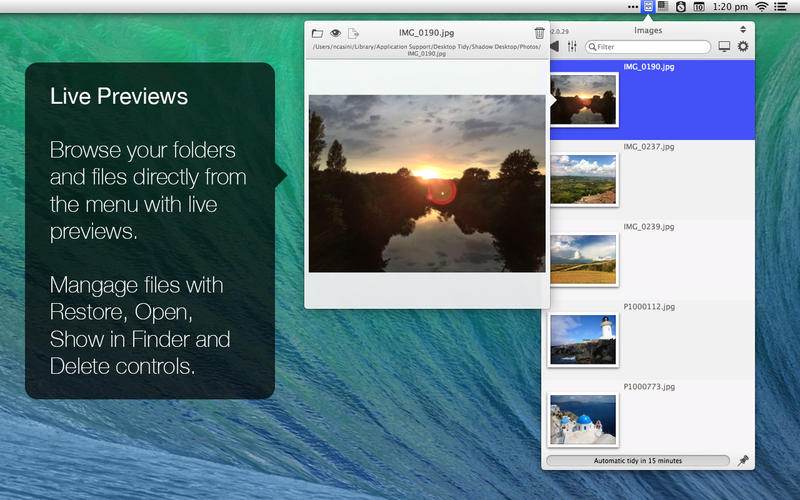This screenshot has width=800, height=500.
Task: Click the desktop monitor icon
Action: click(x=724, y=46)
